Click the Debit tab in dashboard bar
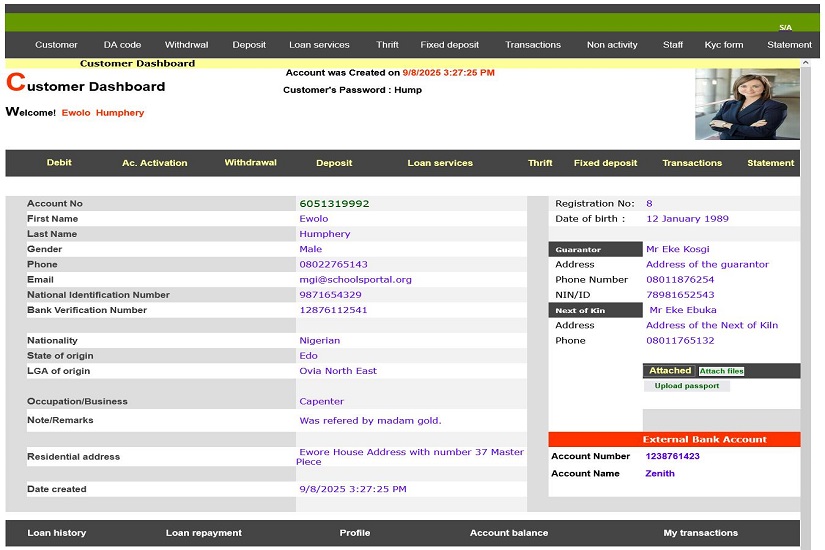 (59, 163)
